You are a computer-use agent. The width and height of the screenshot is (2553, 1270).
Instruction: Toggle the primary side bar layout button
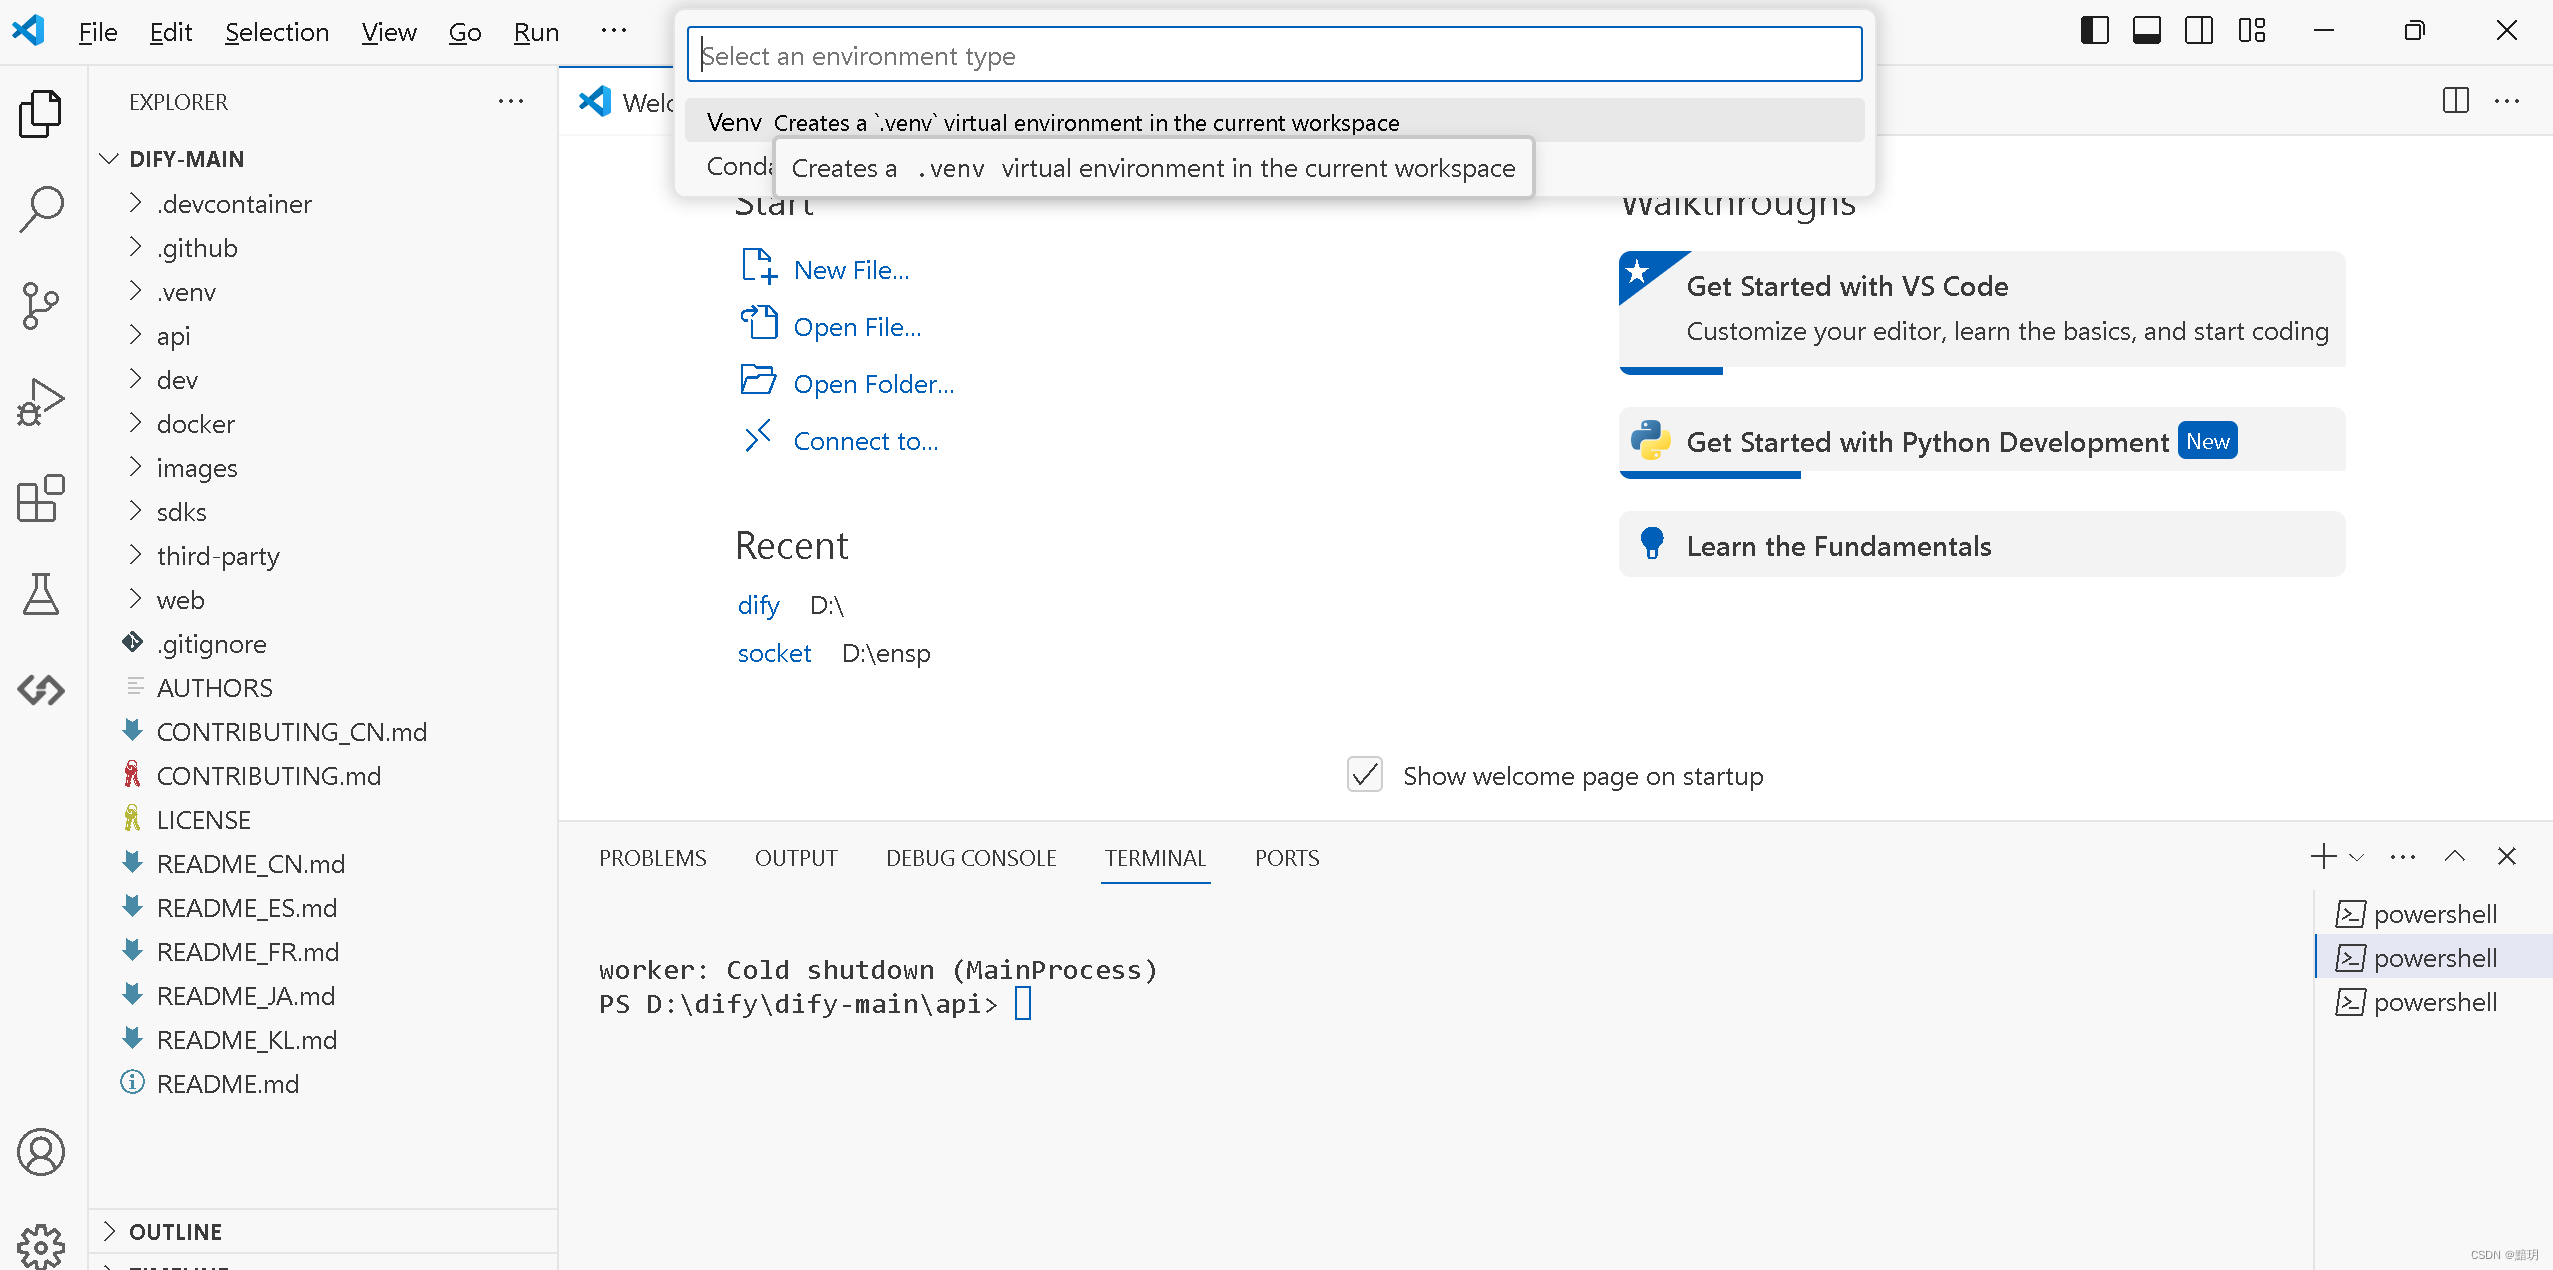tap(2094, 31)
